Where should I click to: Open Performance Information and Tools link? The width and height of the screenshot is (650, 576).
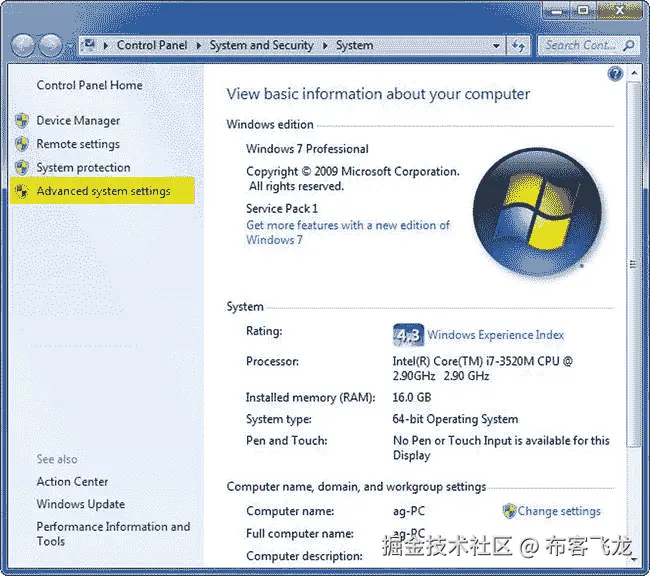(x=113, y=534)
